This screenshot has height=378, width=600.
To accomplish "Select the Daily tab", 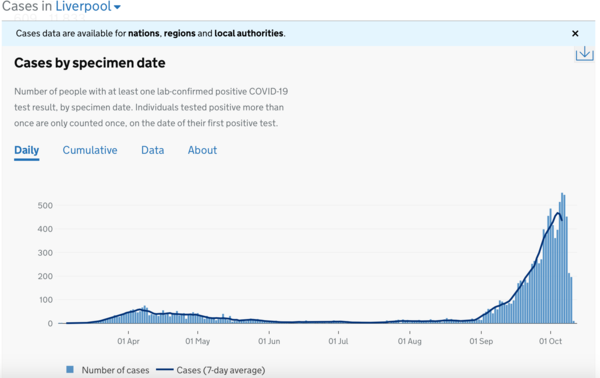I will pyautogui.click(x=26, y=150).
